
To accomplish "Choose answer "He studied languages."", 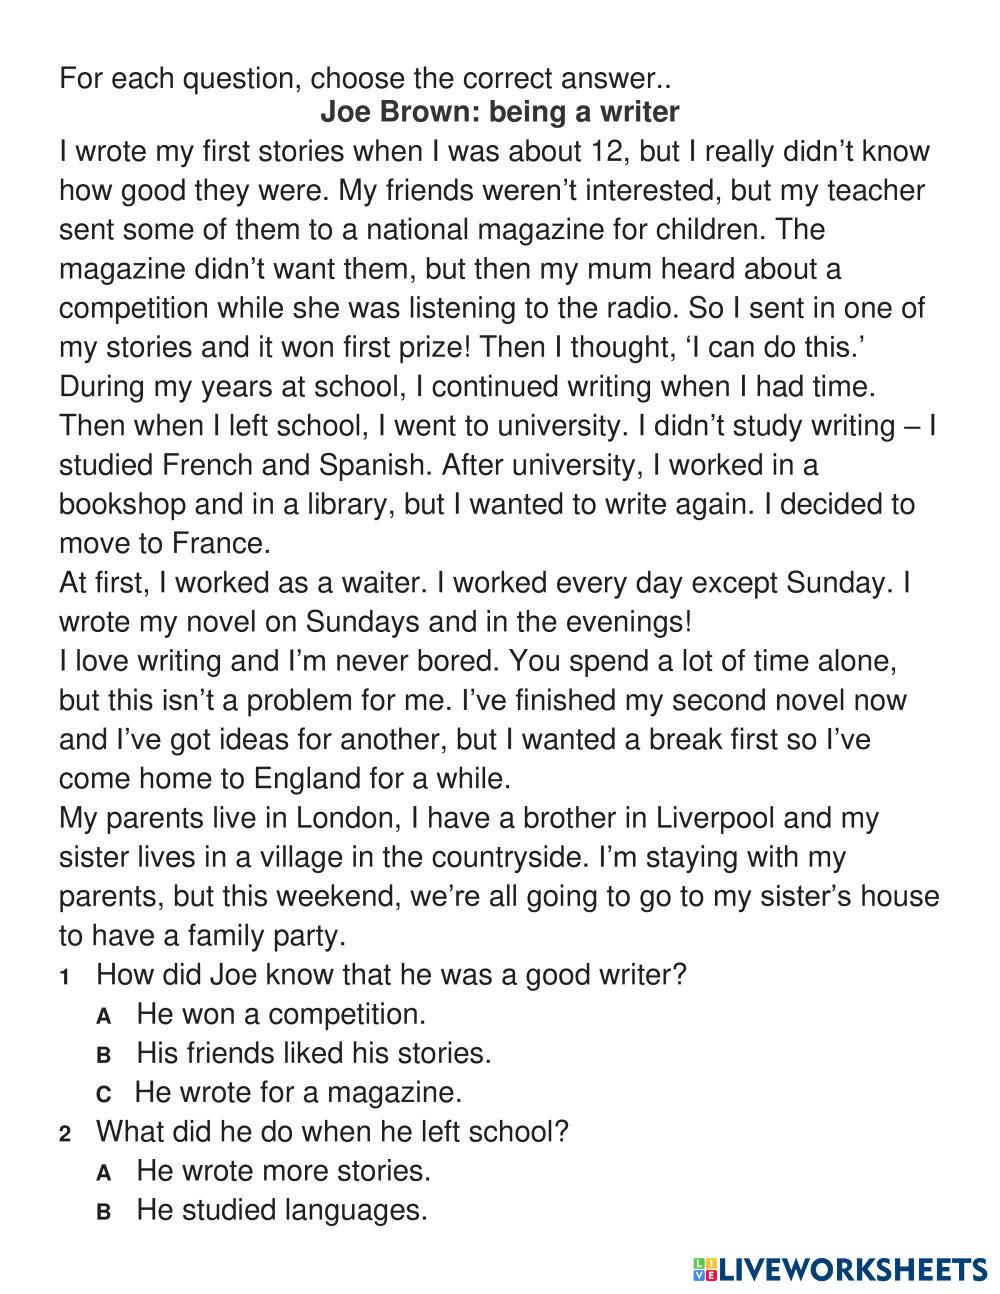I will [x=281, y=1210].
